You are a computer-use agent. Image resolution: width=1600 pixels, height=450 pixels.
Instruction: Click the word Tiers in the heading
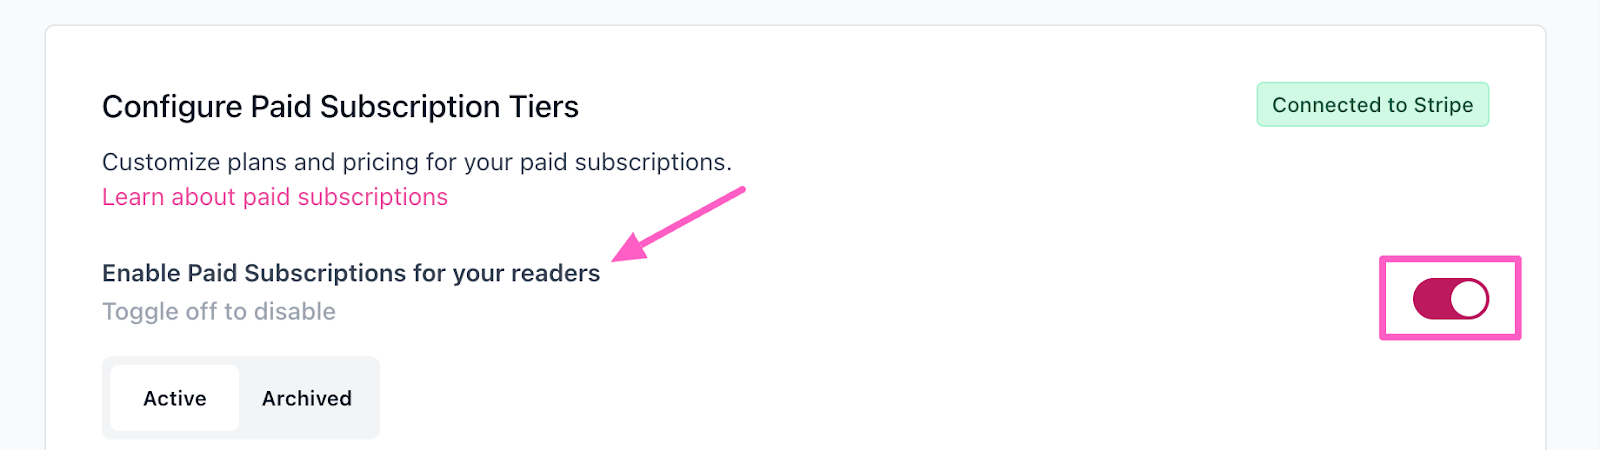click(544, 107)
